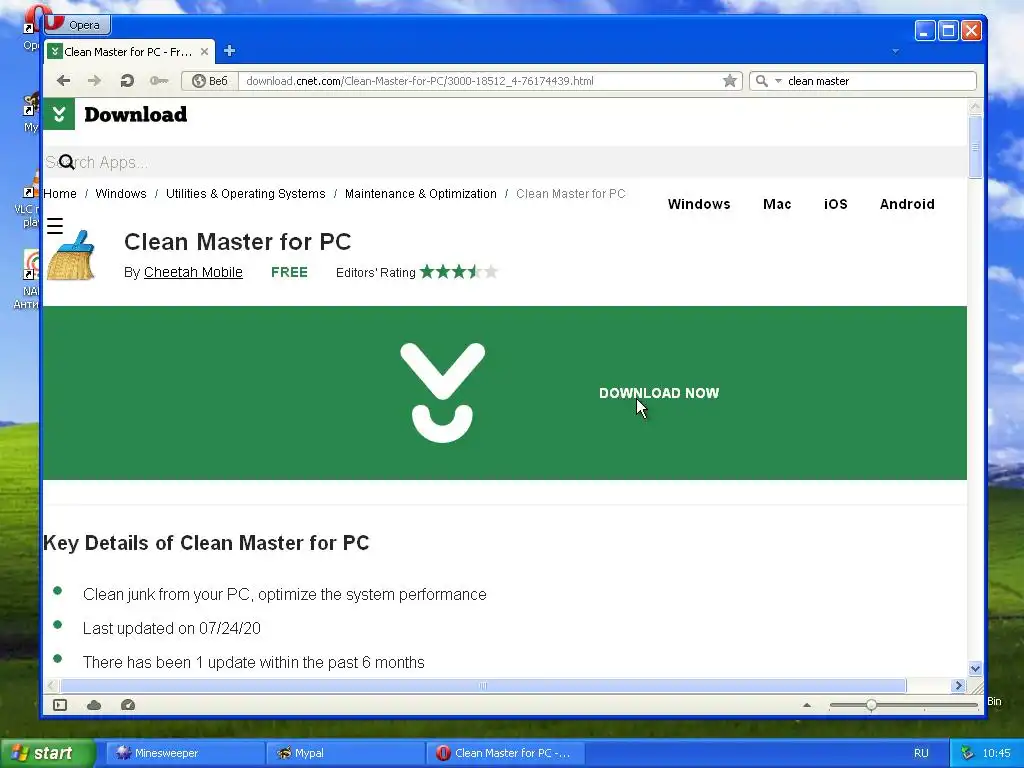1024x768 pixels.
Task: Switch to Minesweeper in taskbar
Action: click(184, 753)
